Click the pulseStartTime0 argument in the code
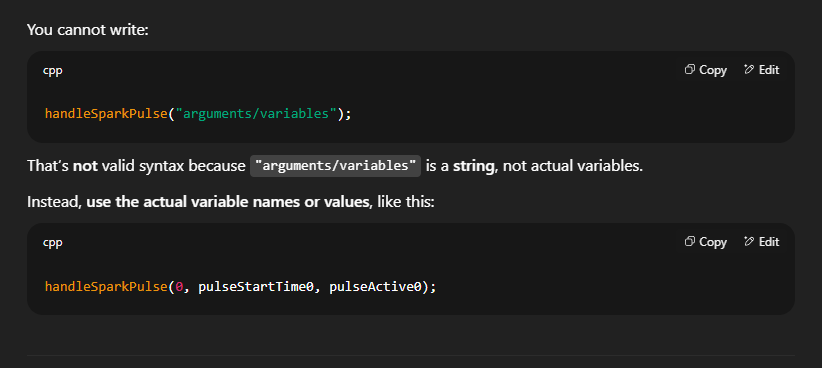The width and height of the screenshot is (822, 368). 255,287
